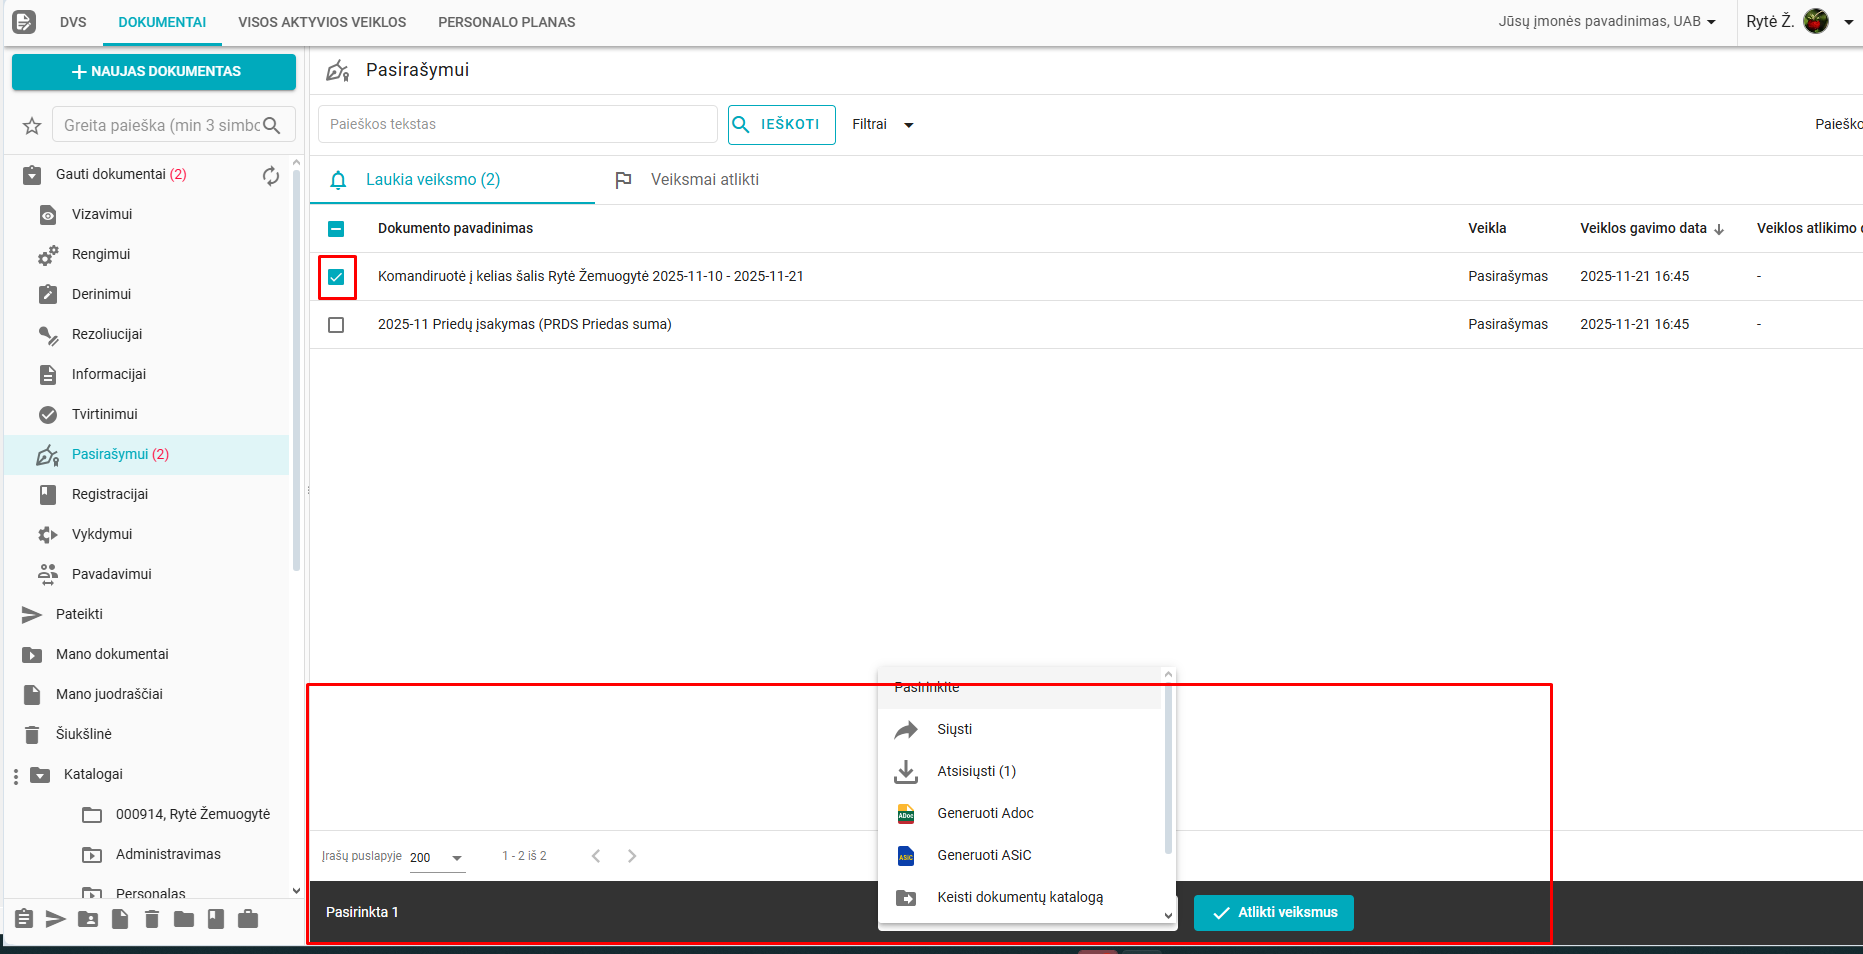Click the Naujas dokumentas button
This screenshot has width=1863, height=954.
[154, 72]
